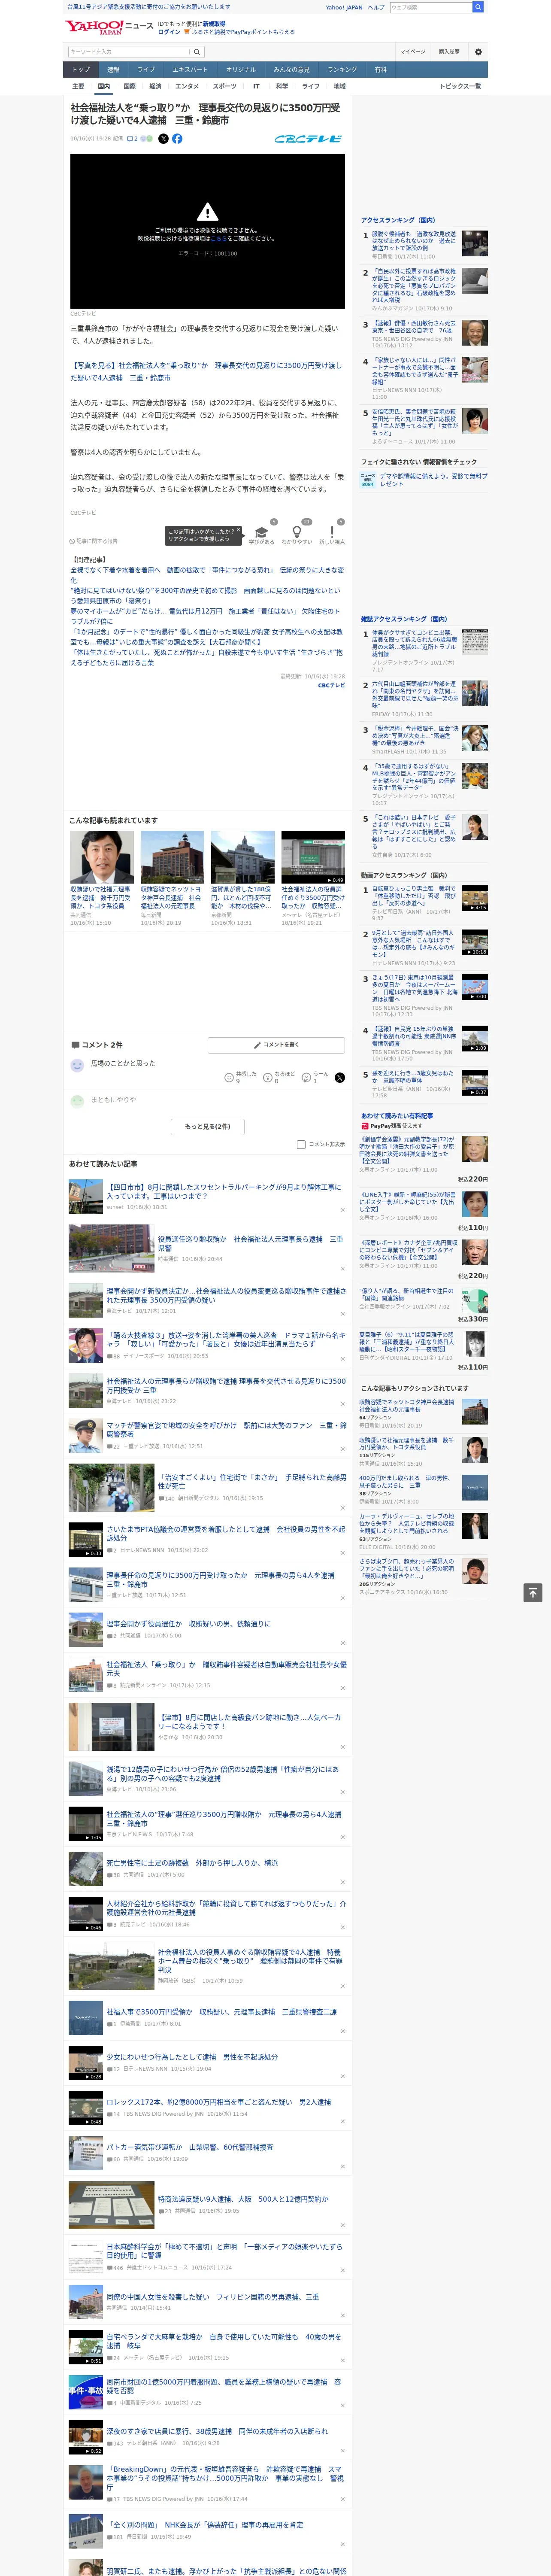Share the article on X
The image size is (551, 2576).
163,139
